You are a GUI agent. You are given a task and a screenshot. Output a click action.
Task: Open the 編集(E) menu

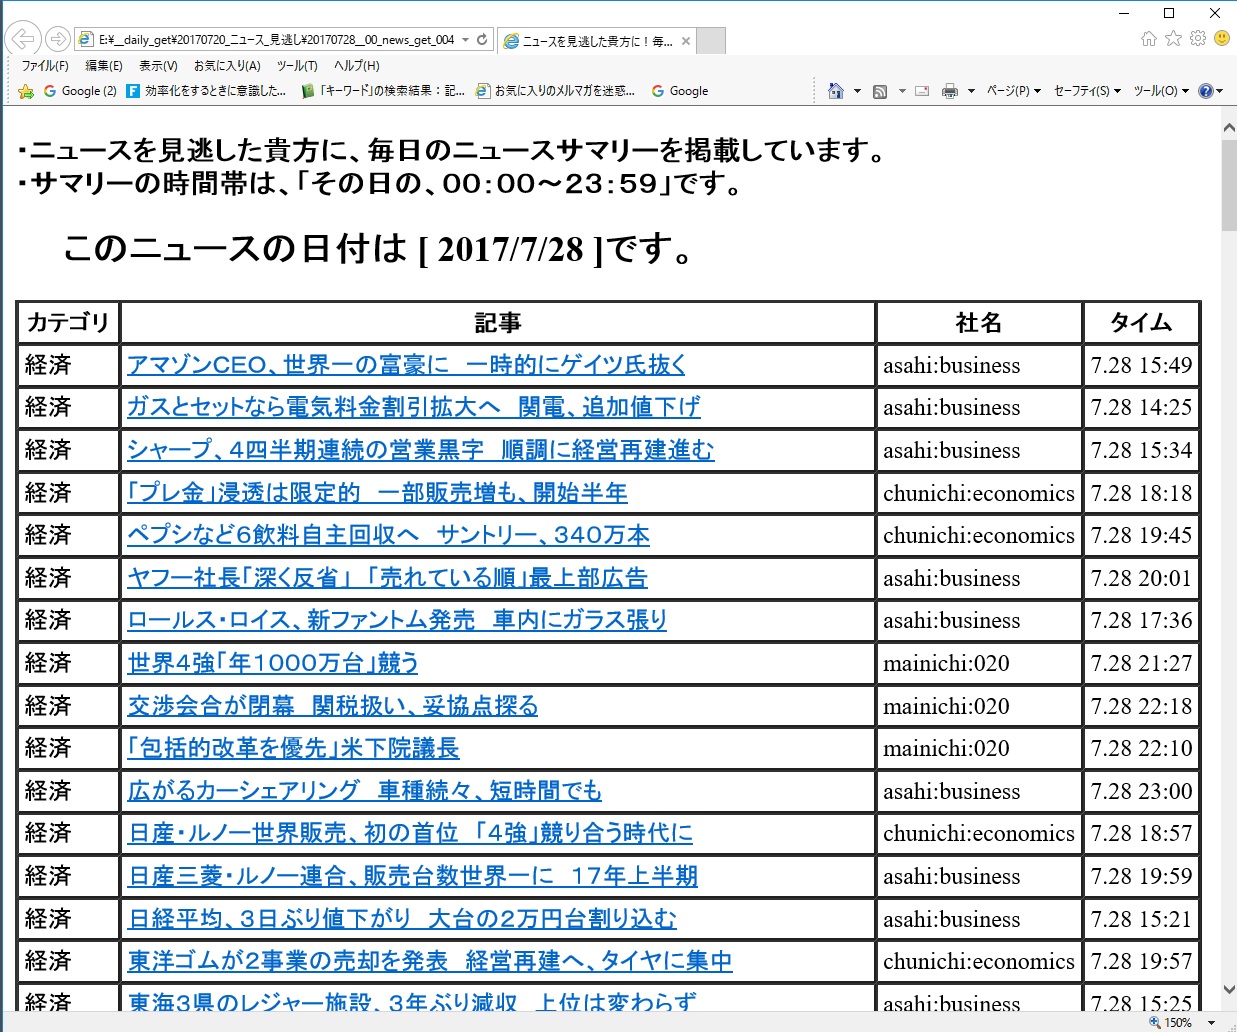(104, 66)
